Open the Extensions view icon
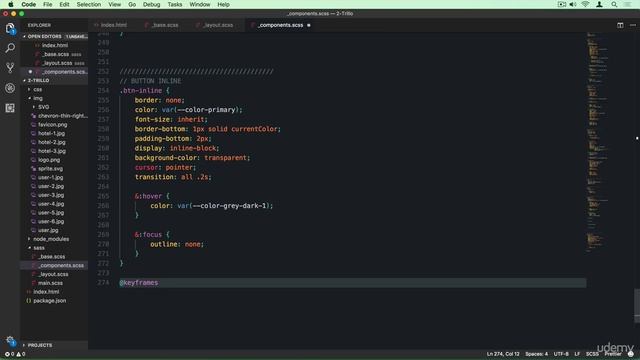 click(10, 108)
